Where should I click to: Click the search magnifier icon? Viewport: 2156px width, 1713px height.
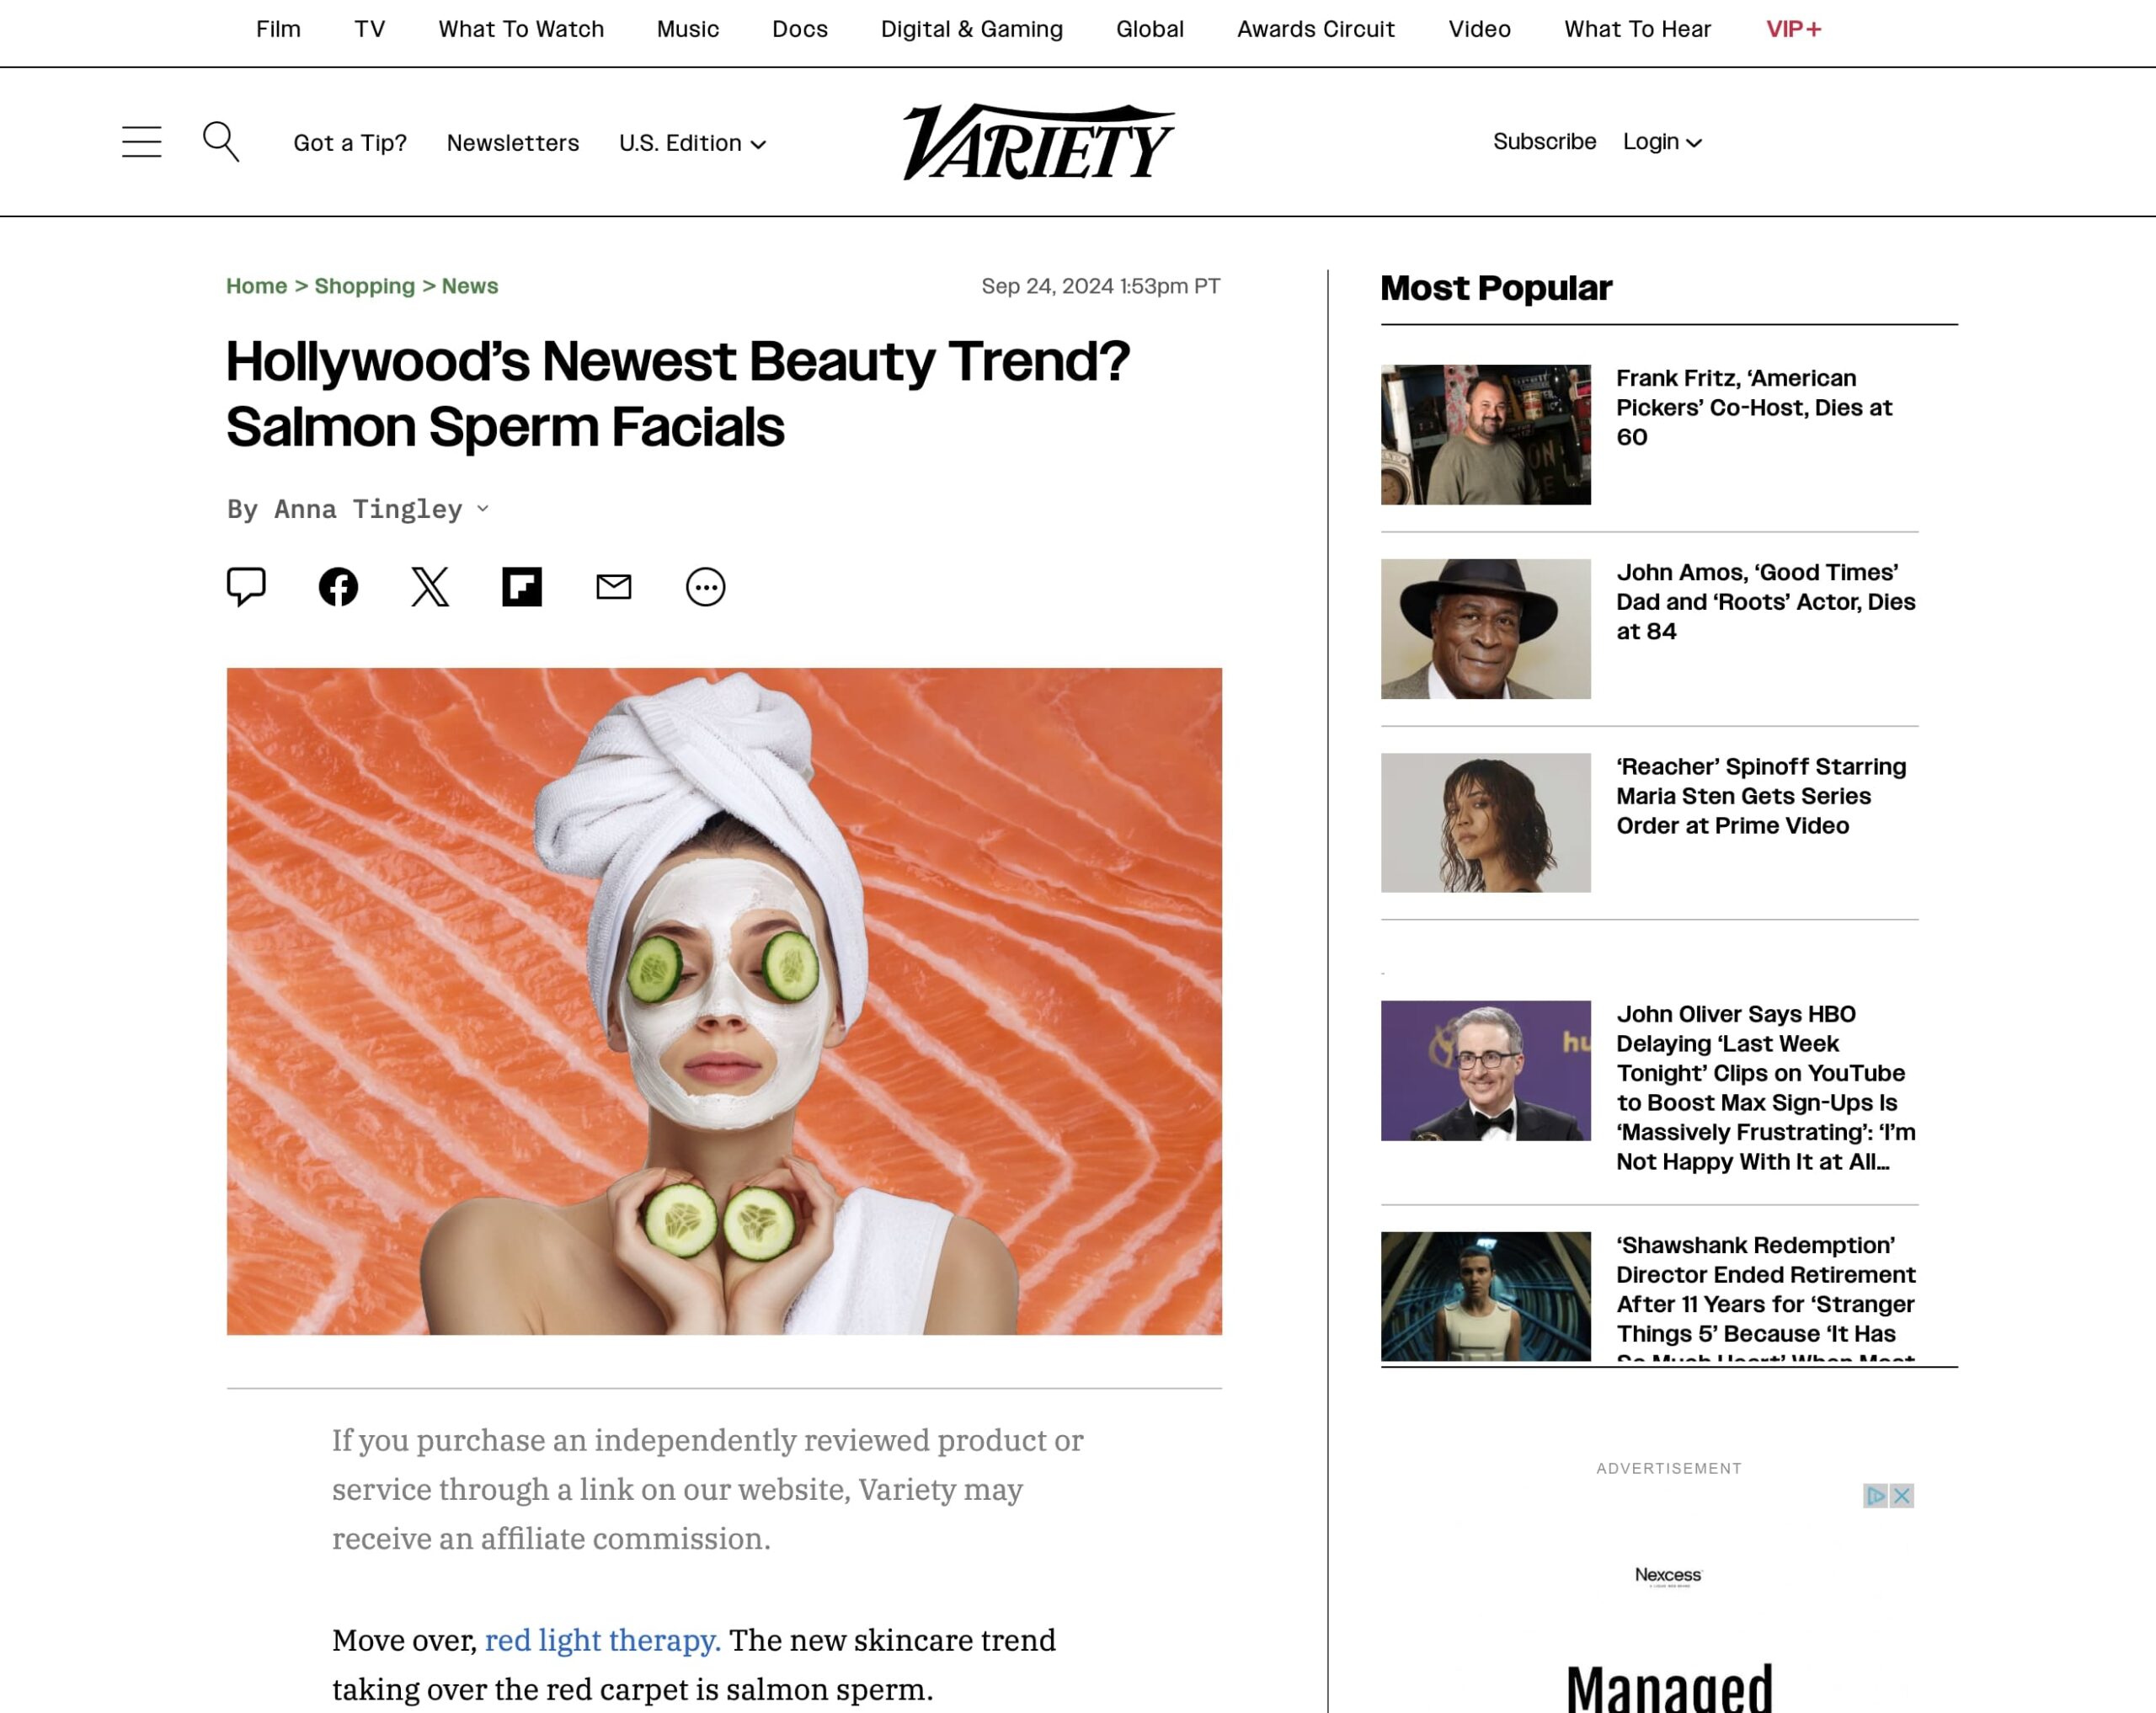click(221, 142)
